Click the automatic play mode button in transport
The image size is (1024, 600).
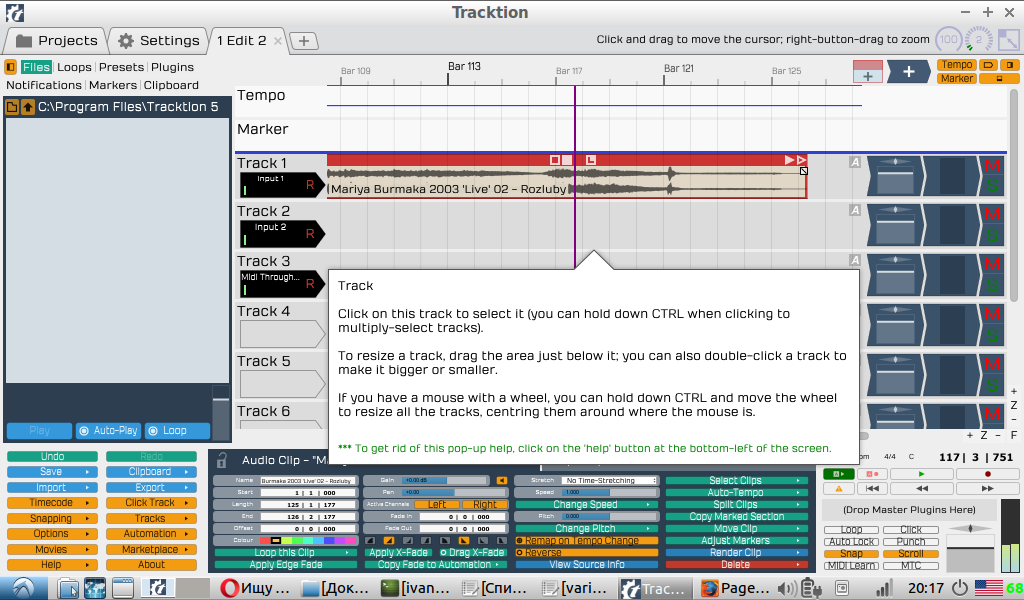click(839, 474)
